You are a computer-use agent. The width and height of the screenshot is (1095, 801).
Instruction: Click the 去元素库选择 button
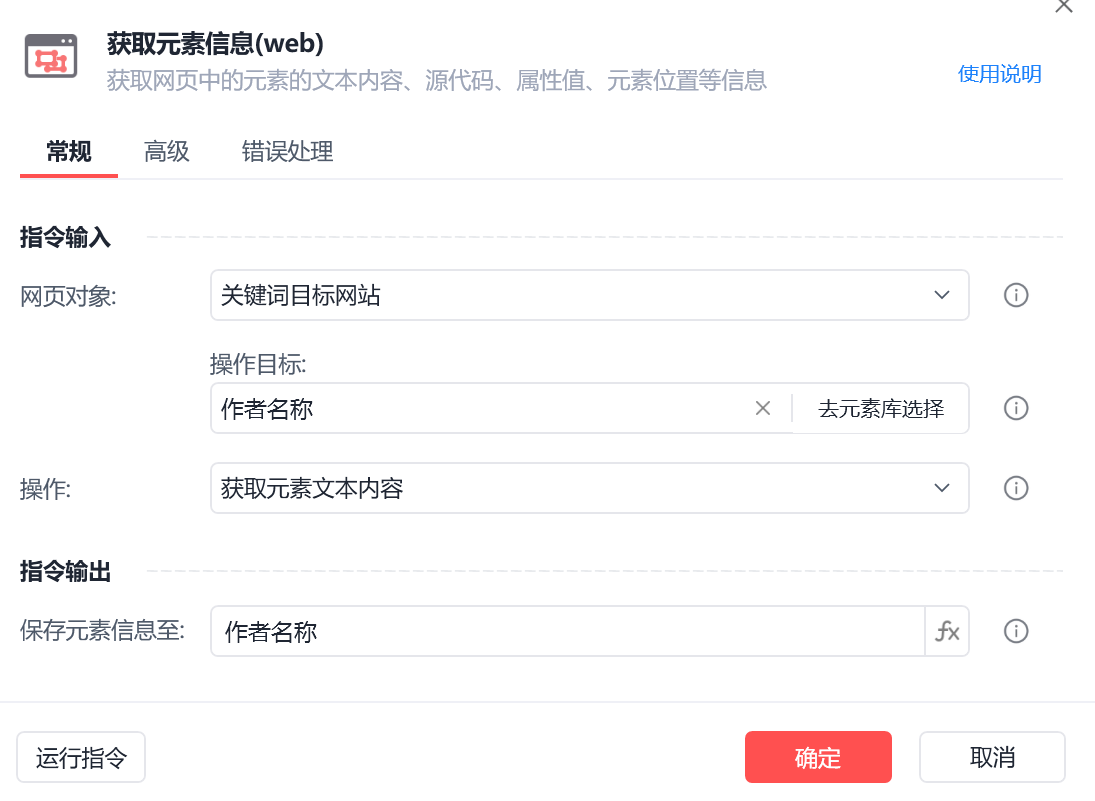click(881, 409)
